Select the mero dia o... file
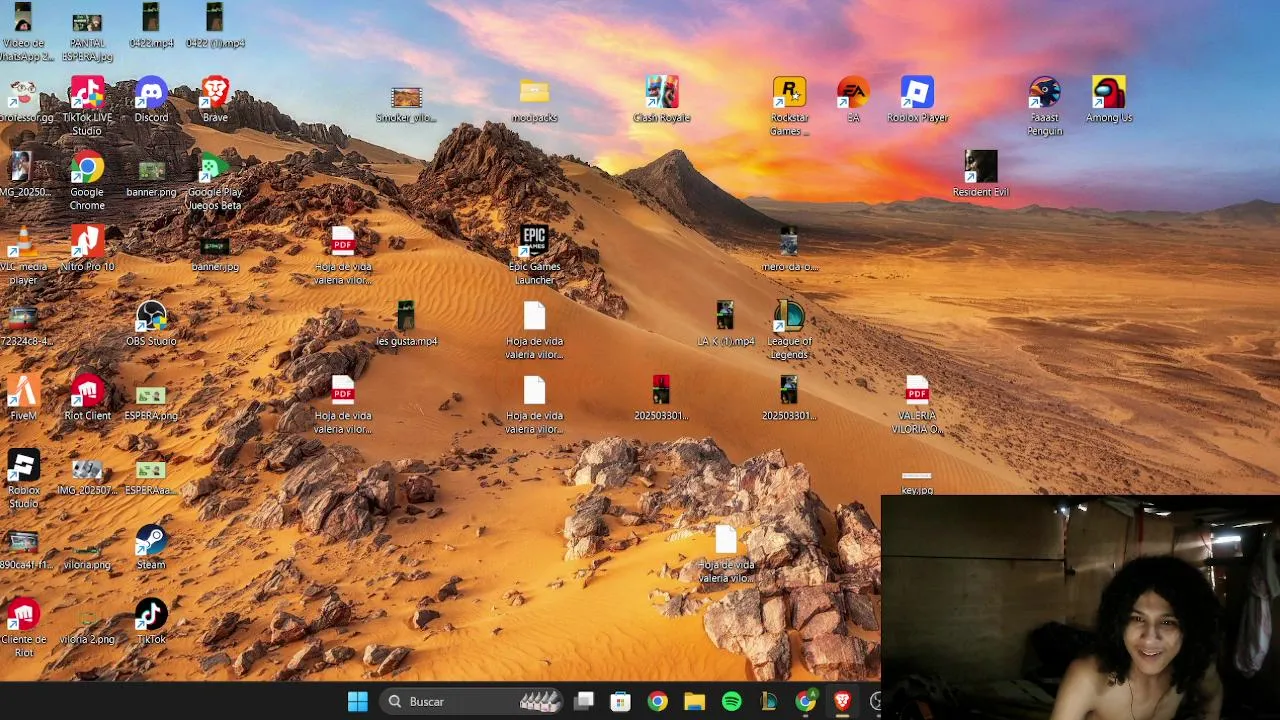The height and width of the screenshot is (720, 1280). click(789, 249)
